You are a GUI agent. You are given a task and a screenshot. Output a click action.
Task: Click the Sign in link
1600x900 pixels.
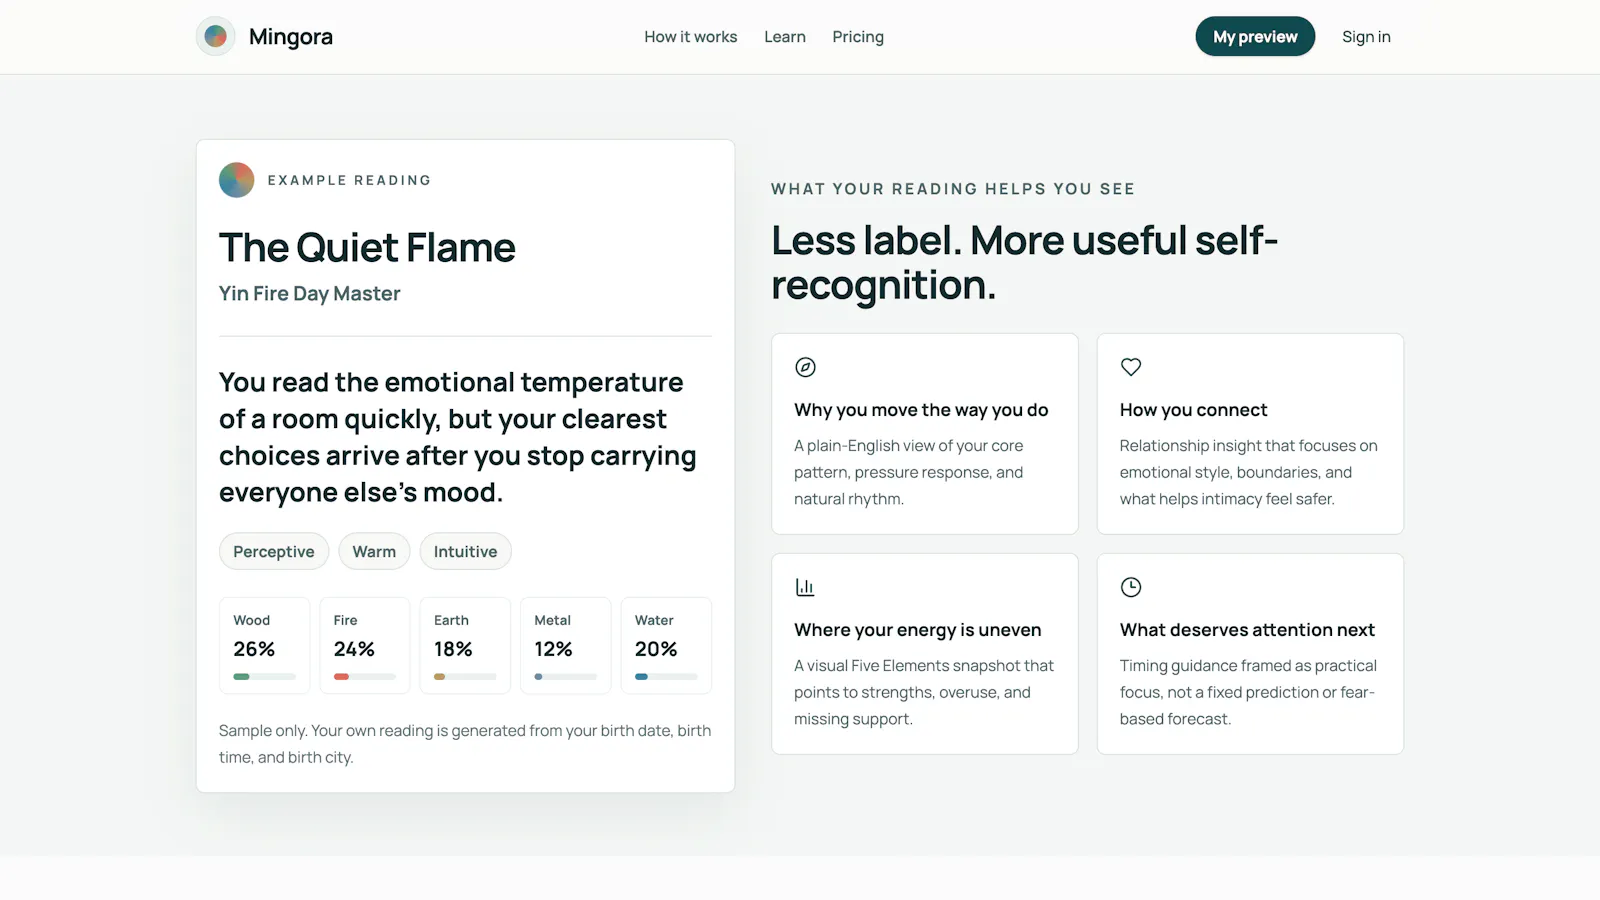point(1366,37)
